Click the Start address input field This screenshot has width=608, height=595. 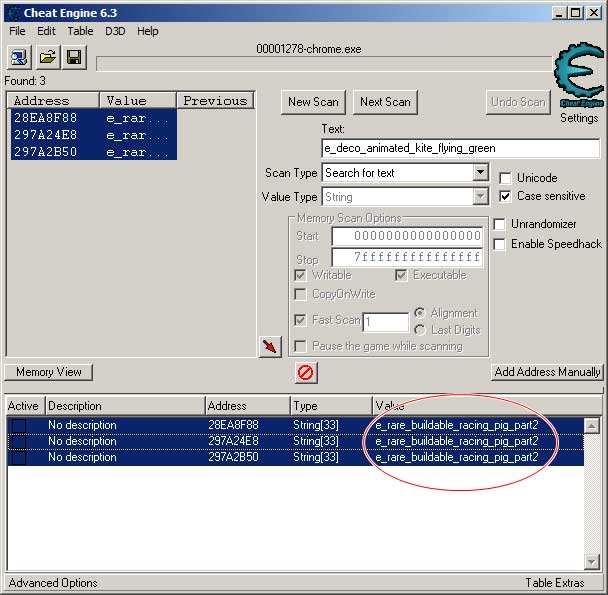point(407,236)
